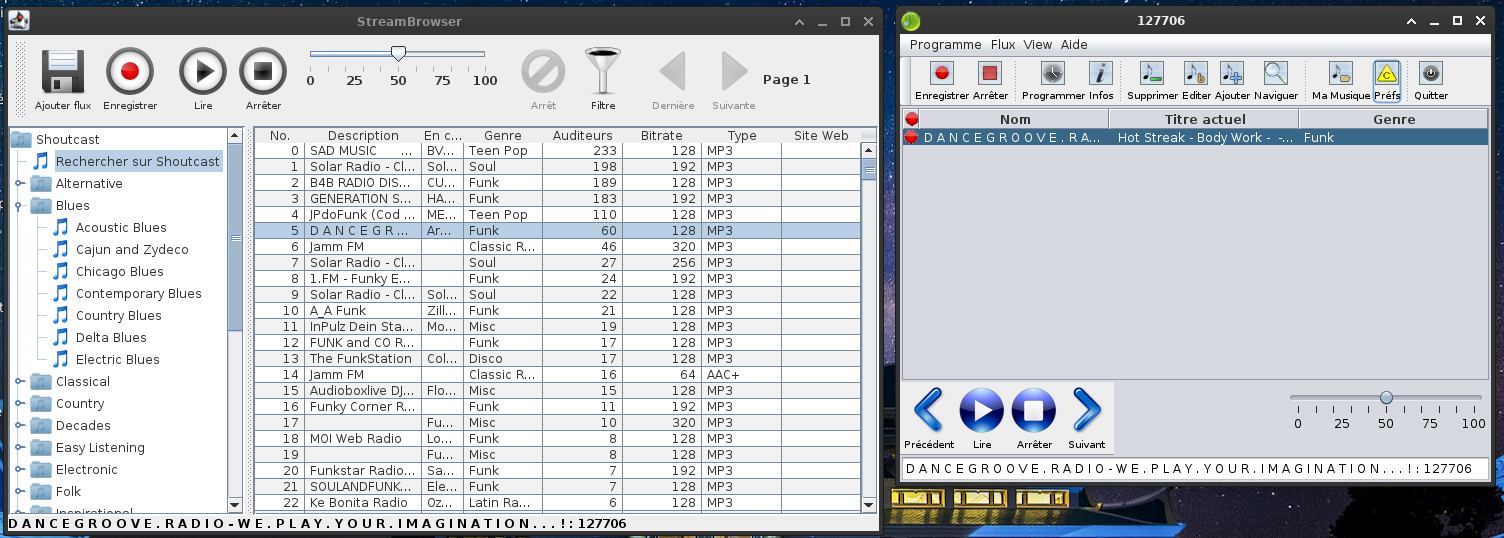The height and width of the screenshot is (538, 1504).
Task: Start playback with Lire in StreamBrowser
Action: click(x=203, y=72)
